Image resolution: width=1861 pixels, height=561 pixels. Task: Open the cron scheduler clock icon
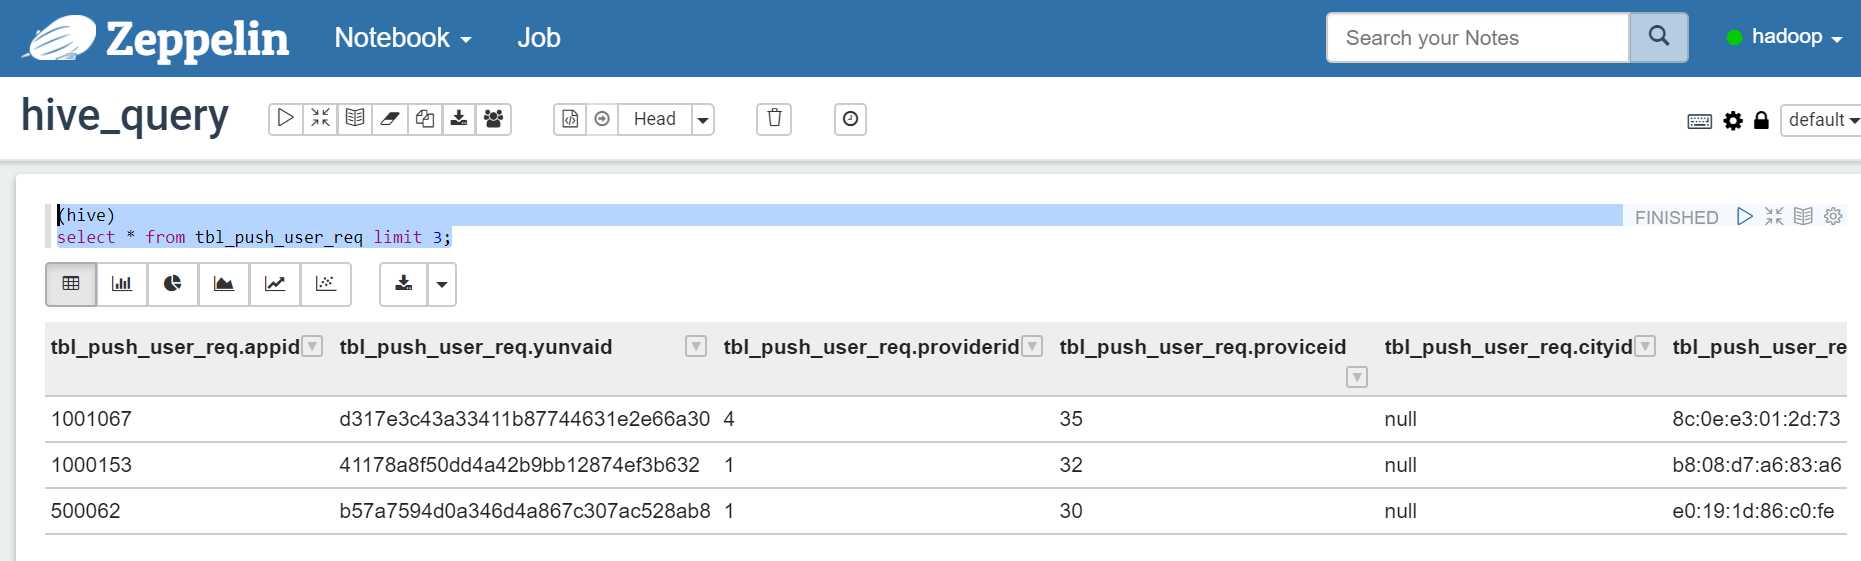coord(850,119)
